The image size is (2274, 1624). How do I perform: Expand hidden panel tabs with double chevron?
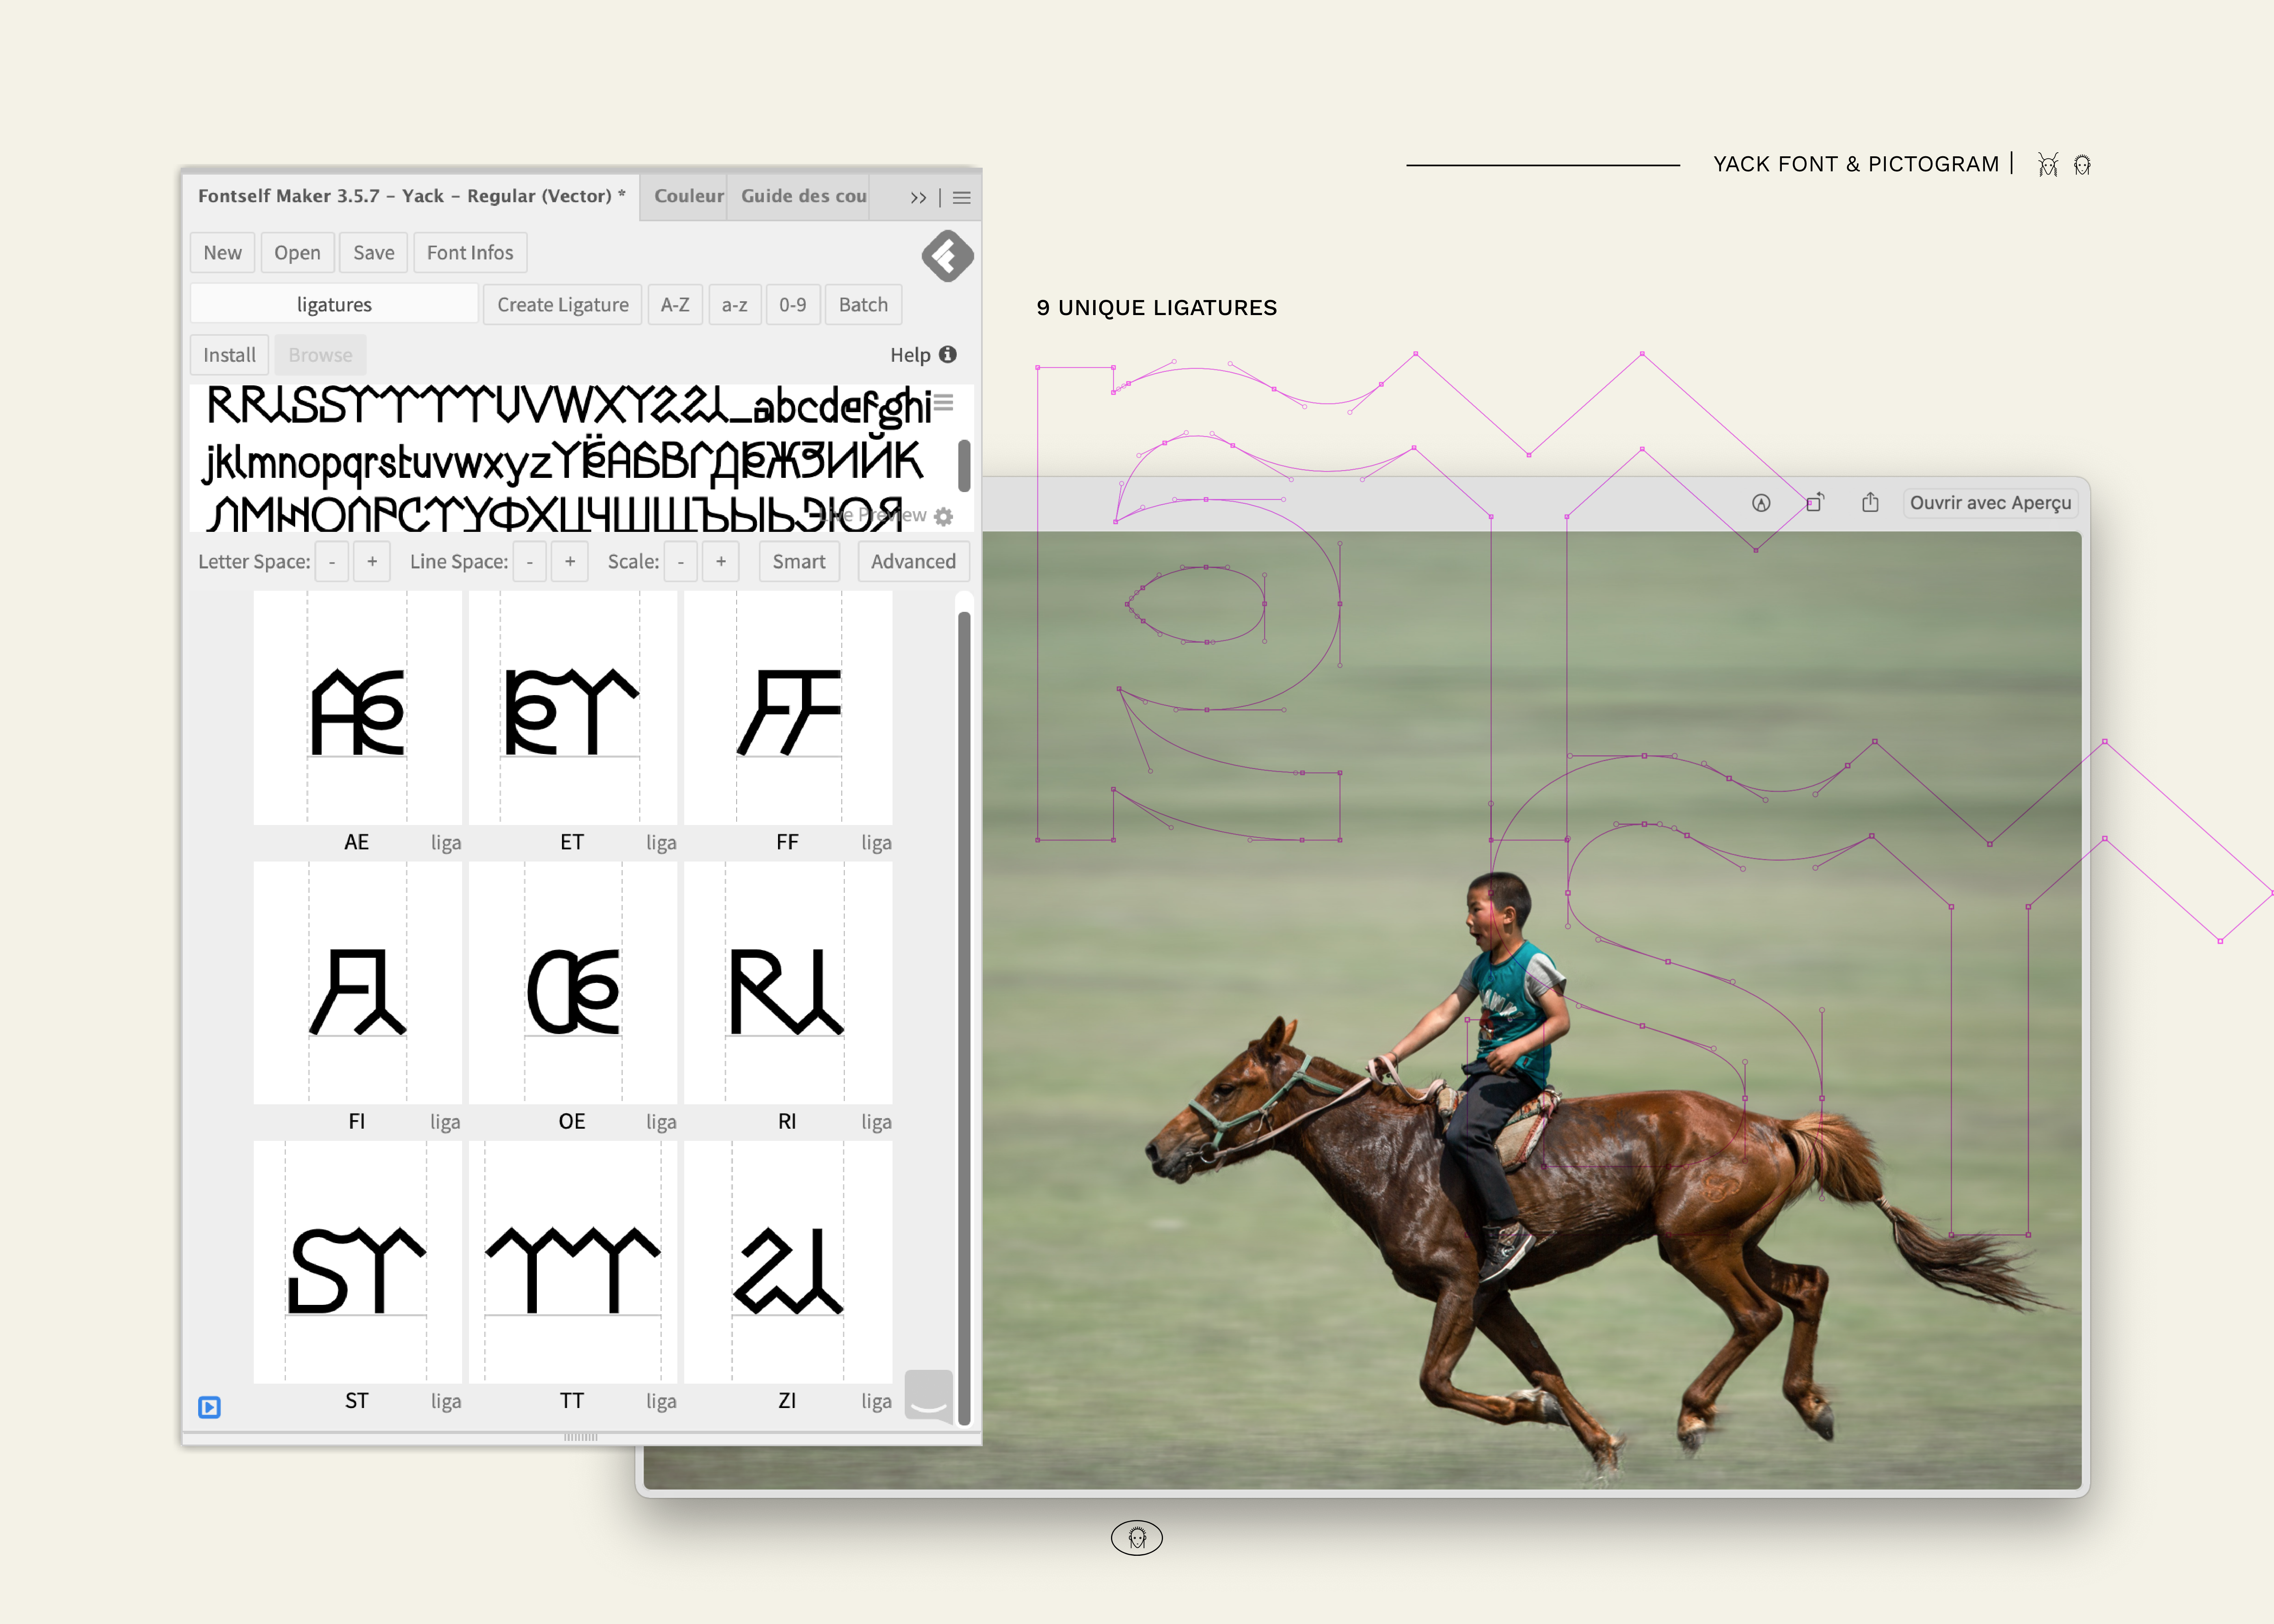[x=918, y=198]
